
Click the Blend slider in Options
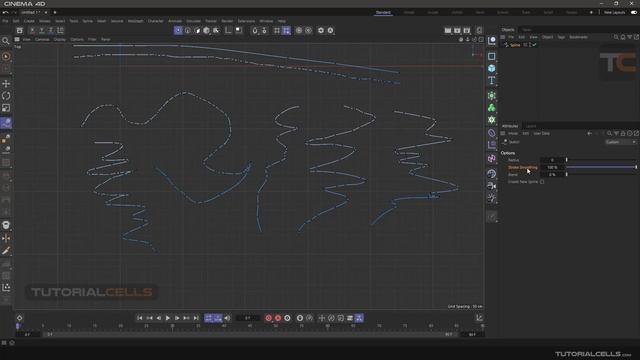[602, 175]
